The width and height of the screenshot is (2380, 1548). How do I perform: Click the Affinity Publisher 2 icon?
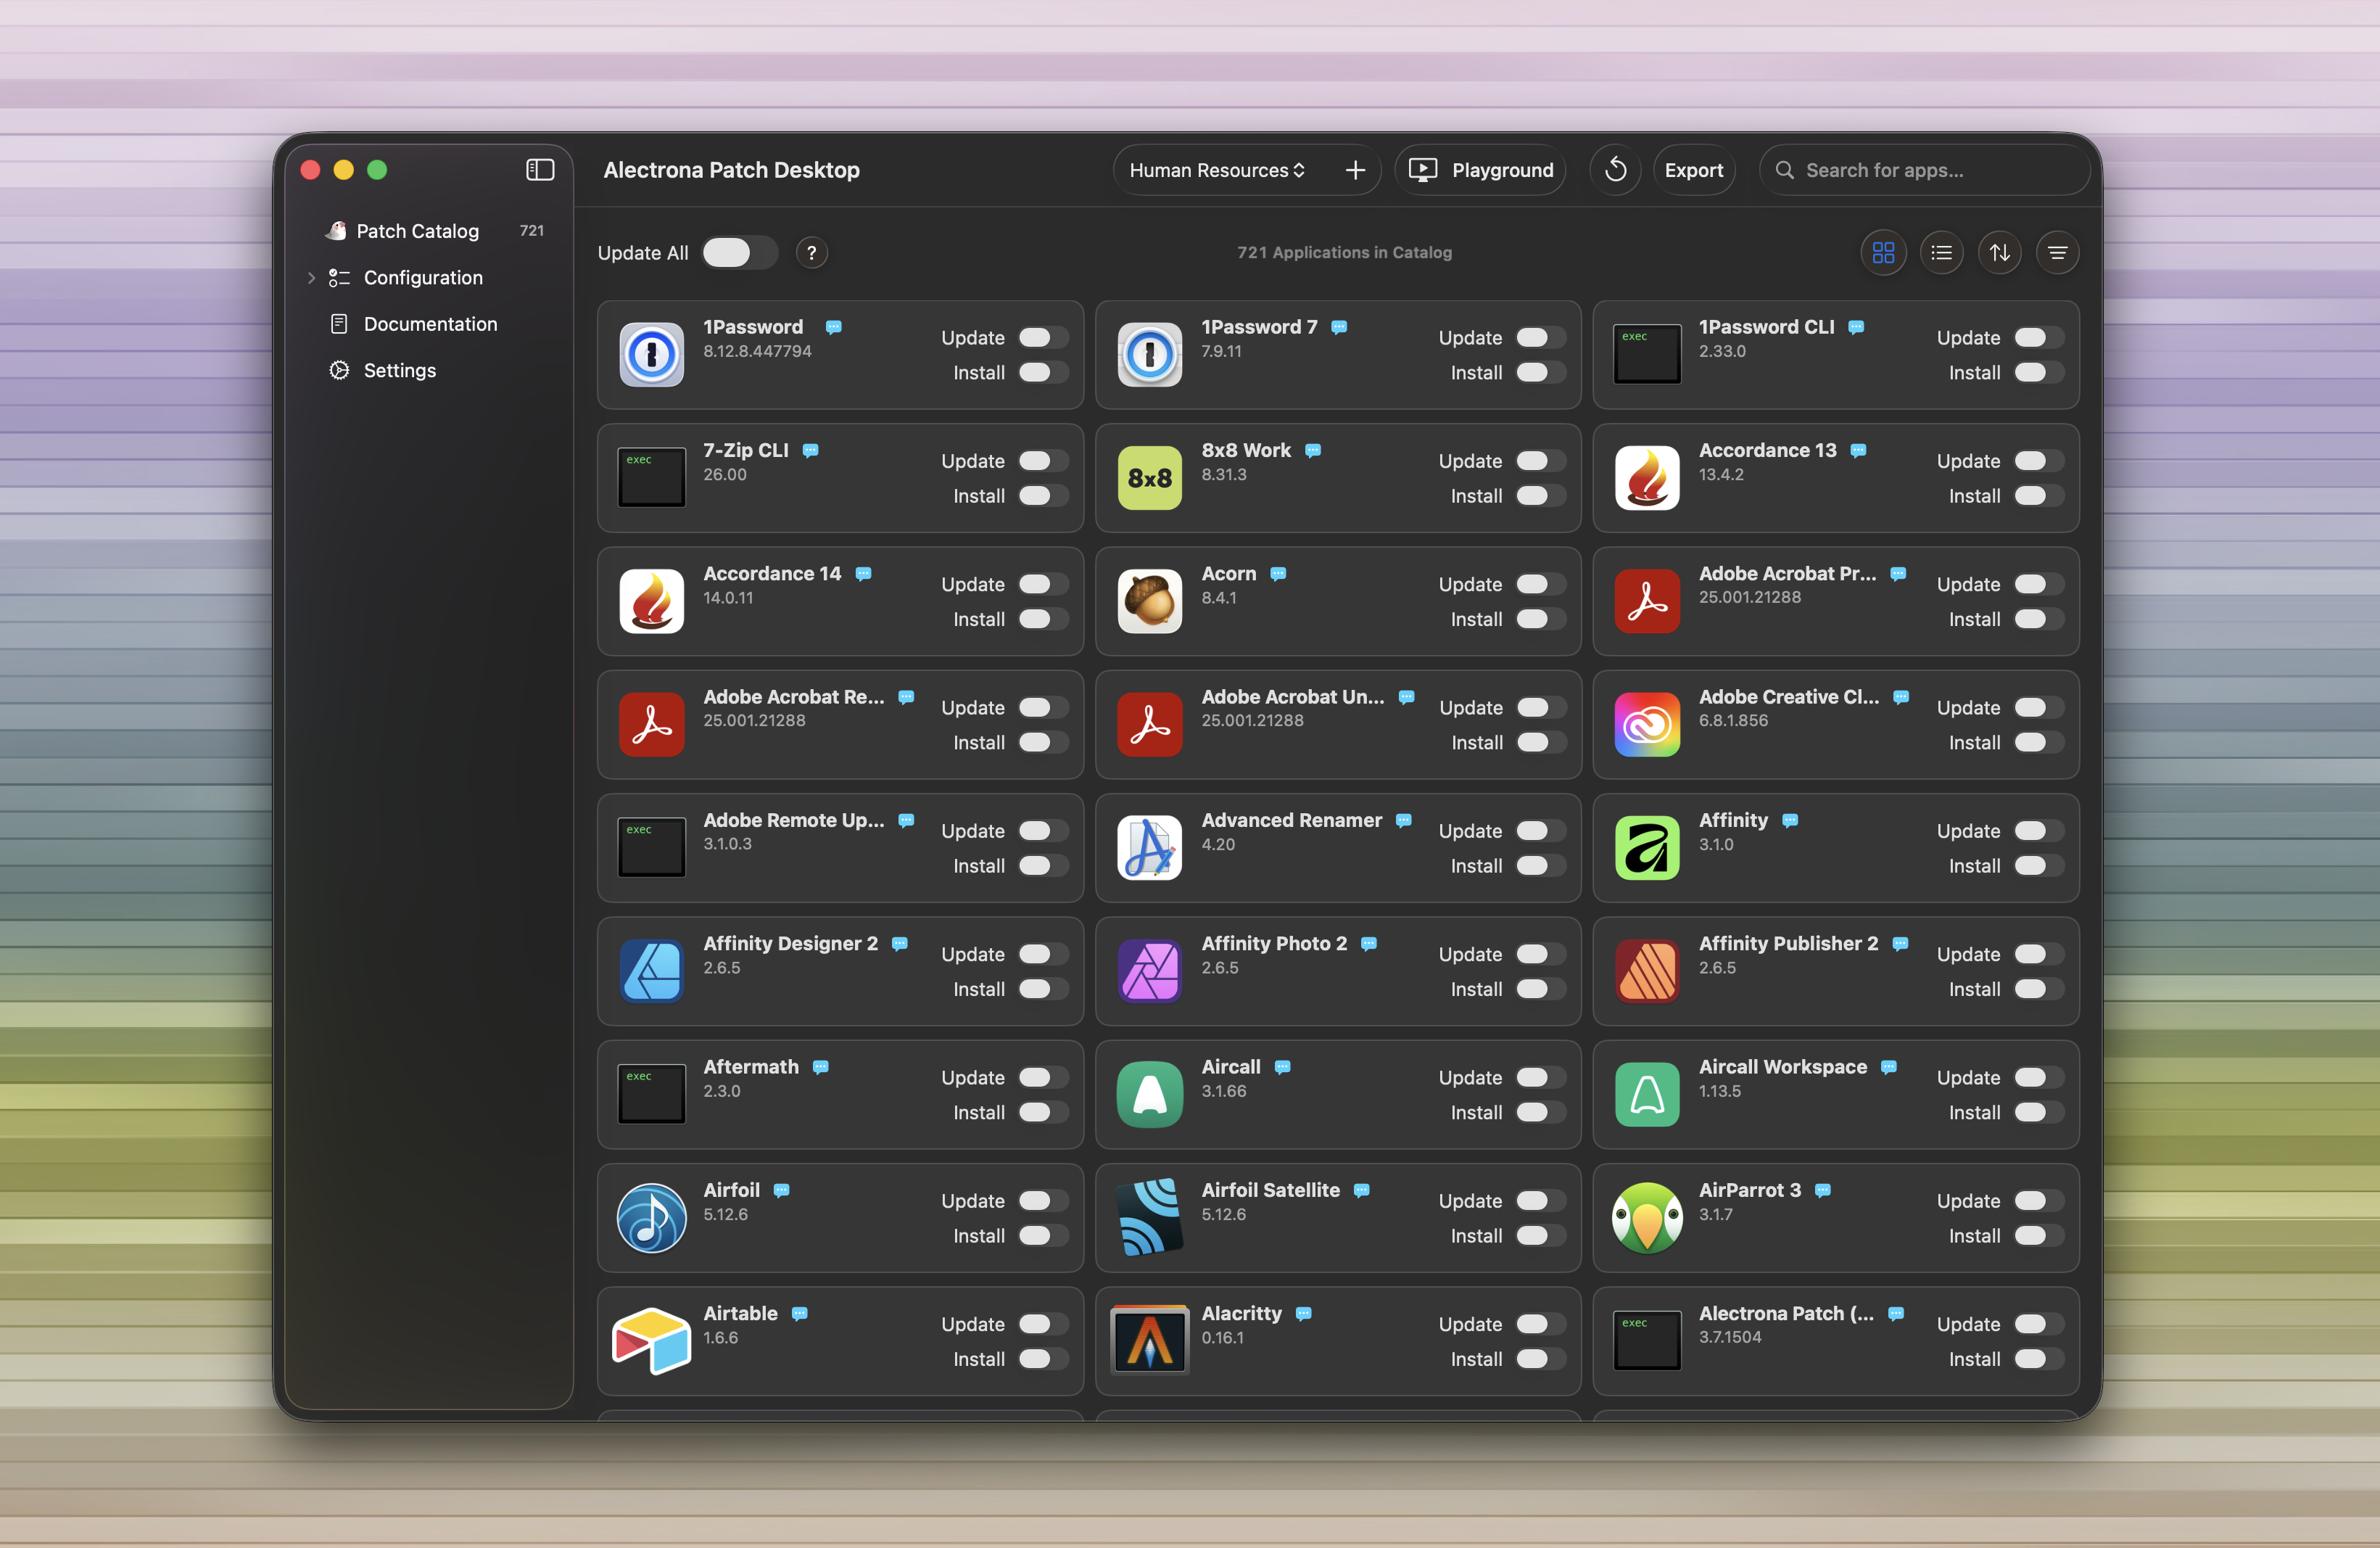pyautogui.click(x=1646, y=971)
